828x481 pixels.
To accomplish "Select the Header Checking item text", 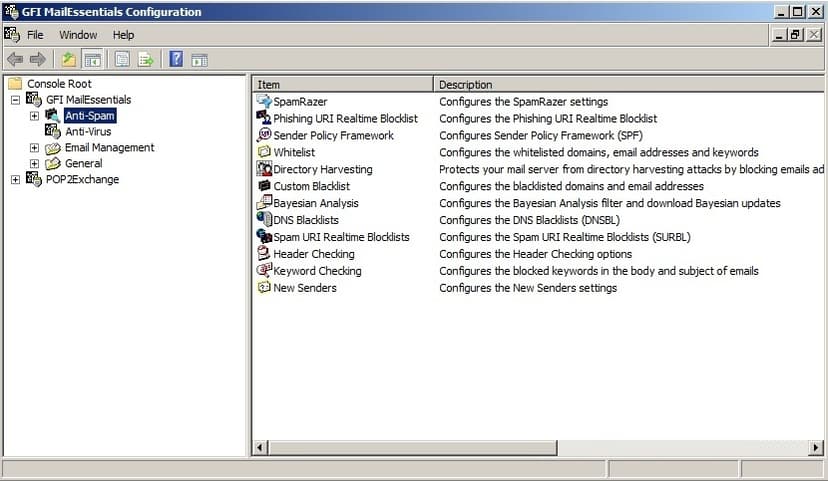I will pos(314,253).
